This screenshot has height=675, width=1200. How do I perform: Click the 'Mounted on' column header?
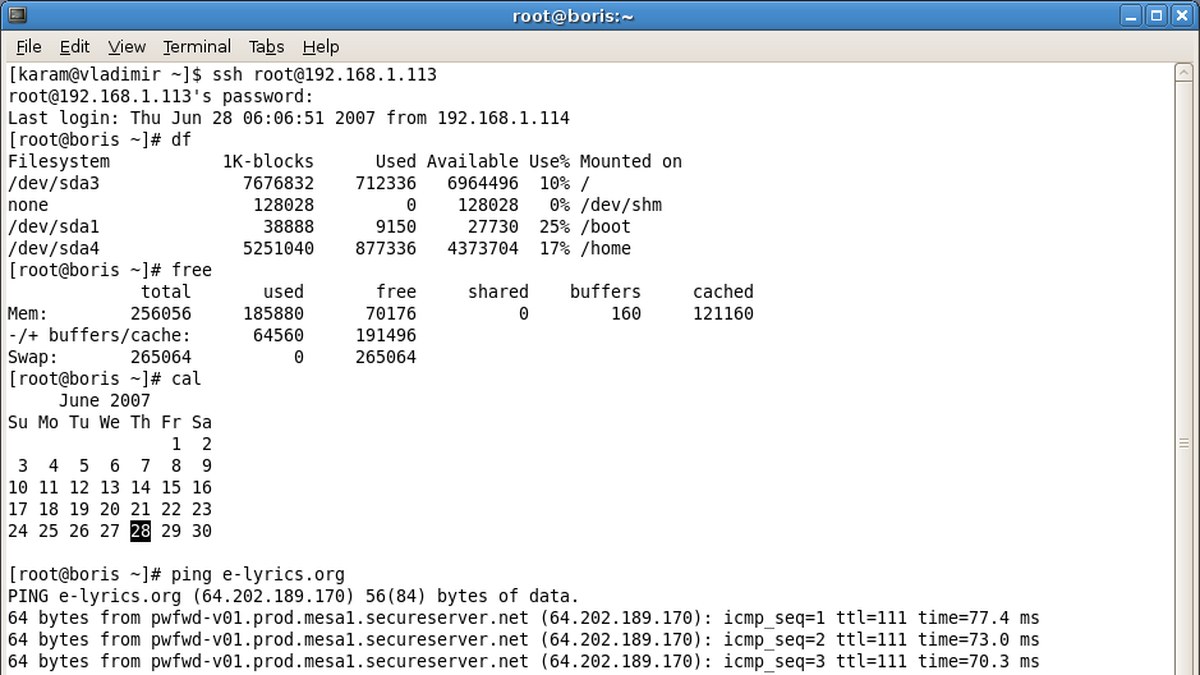(x=631, y=161)
